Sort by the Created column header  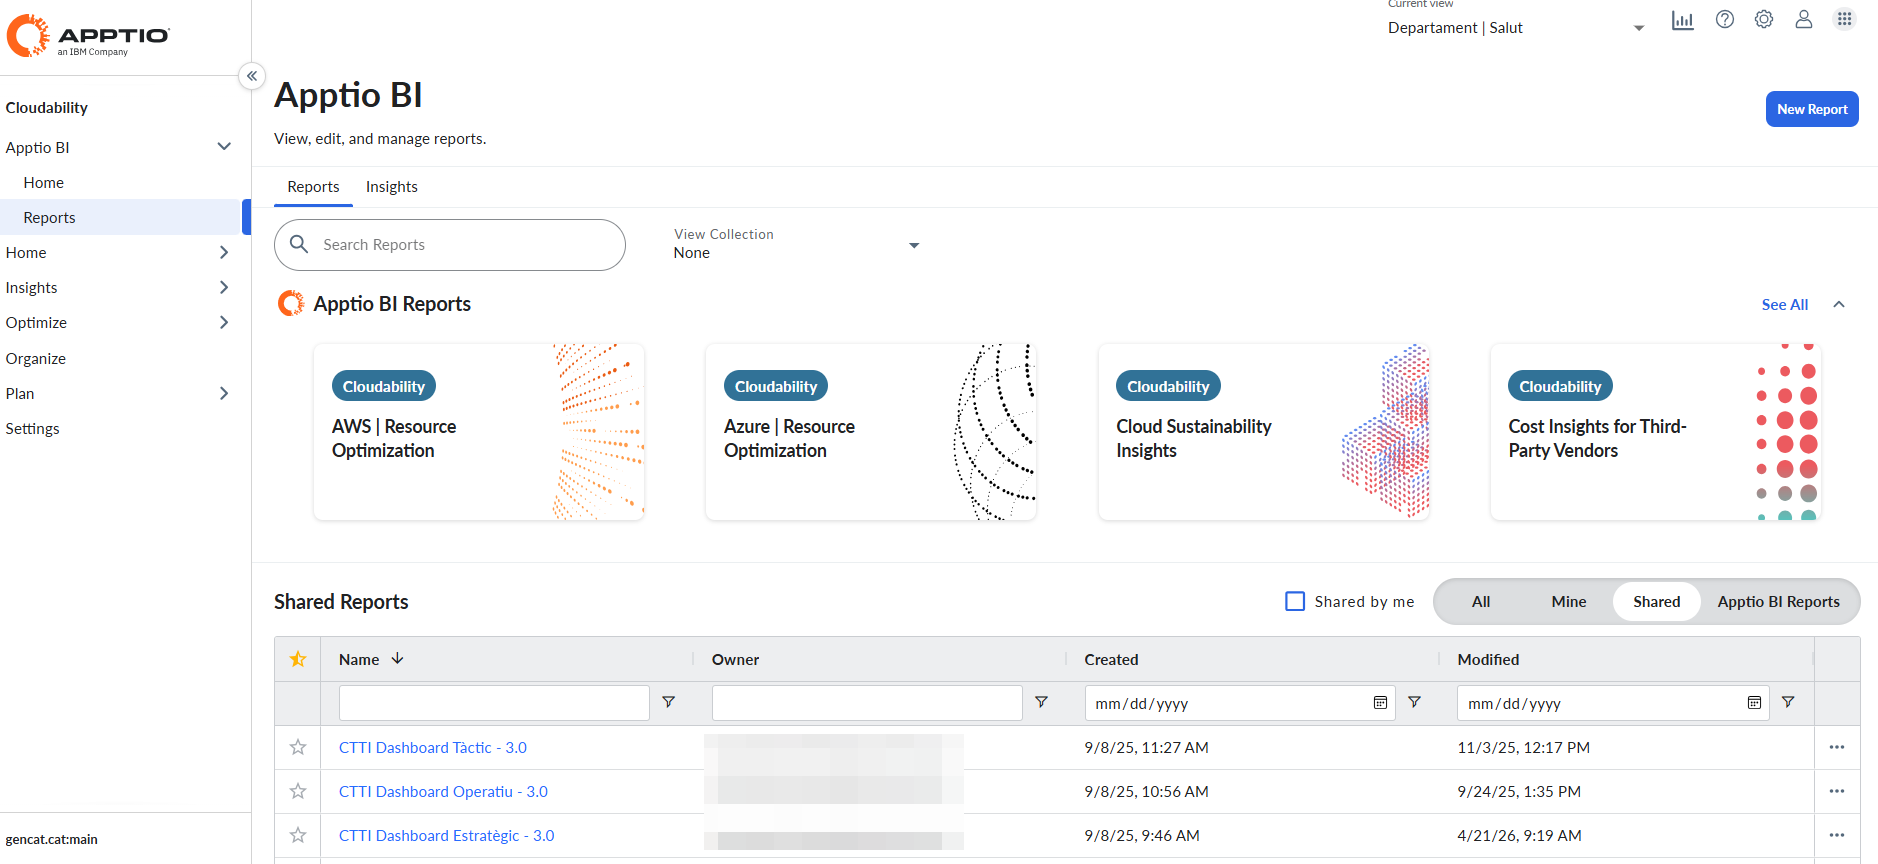1111,659
